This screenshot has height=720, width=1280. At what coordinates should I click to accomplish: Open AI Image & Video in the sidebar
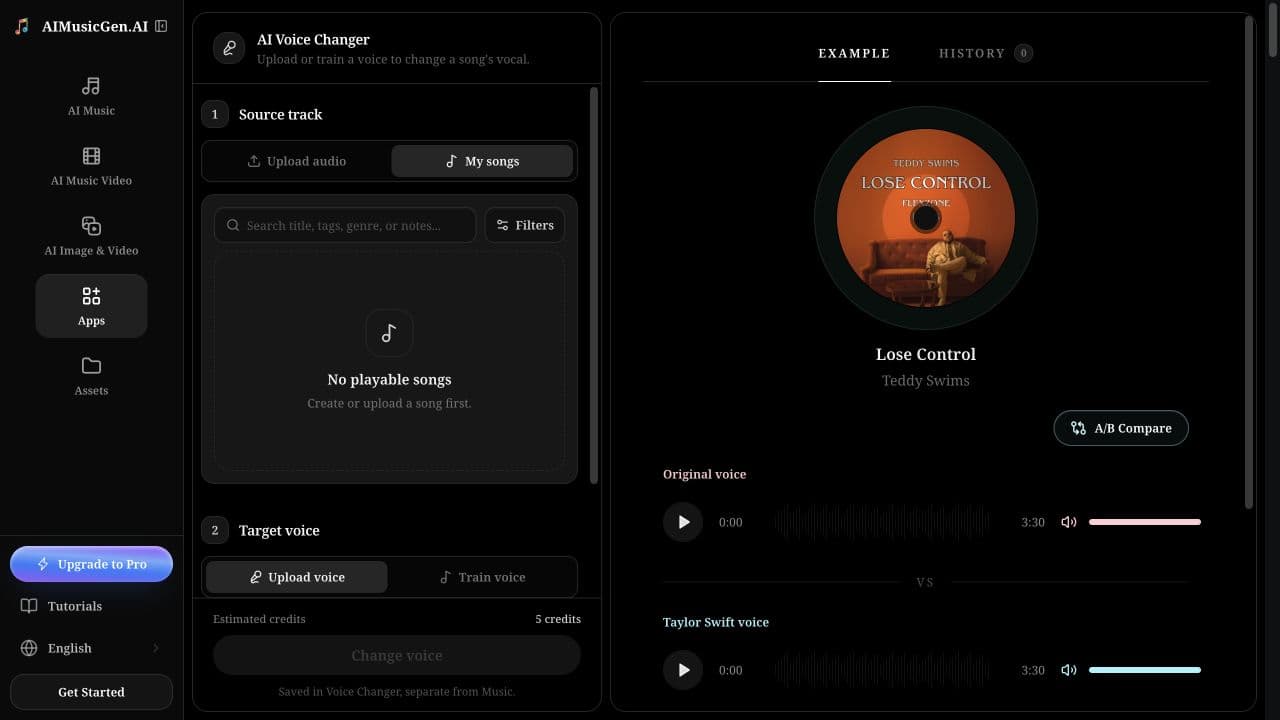tap(91, 236)
